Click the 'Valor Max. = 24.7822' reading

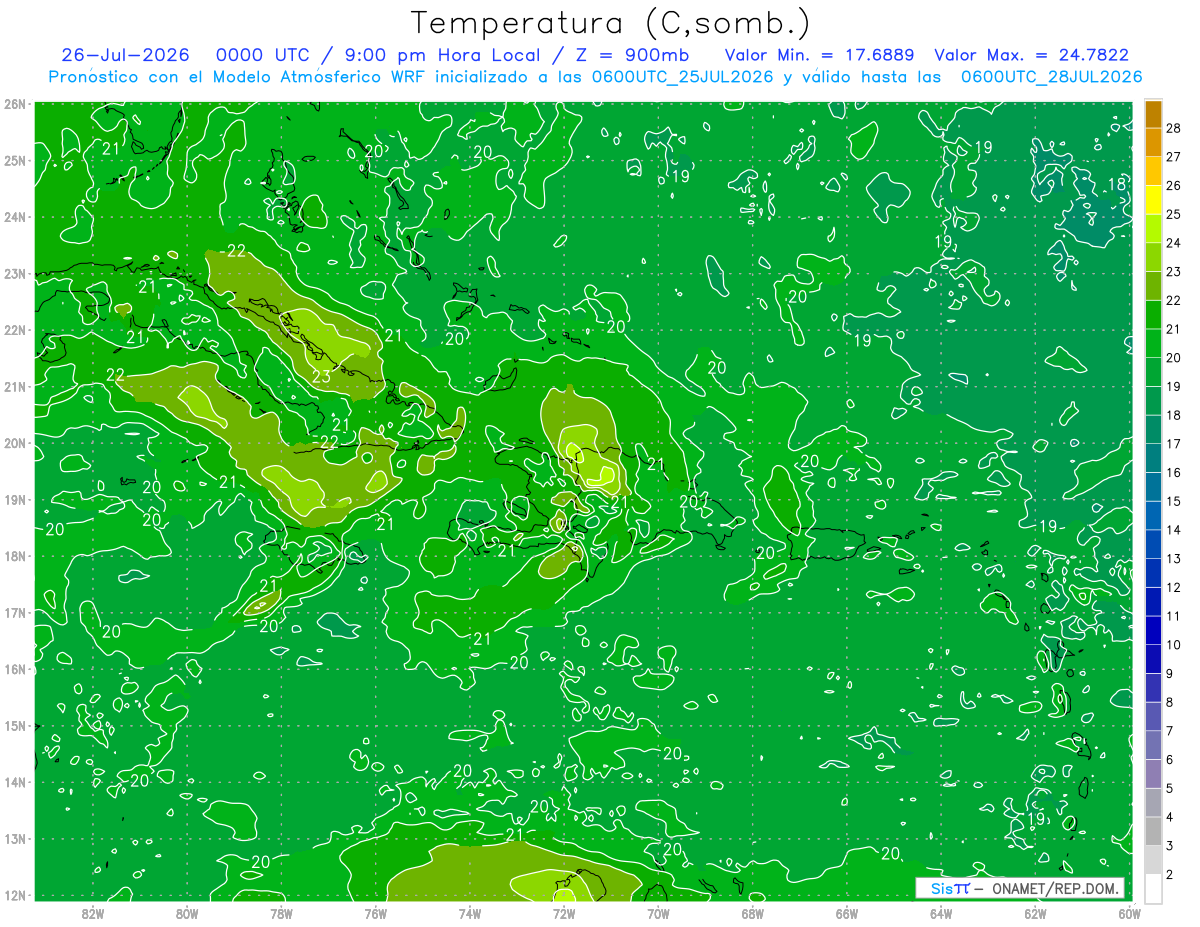[x=1031, y=55]
